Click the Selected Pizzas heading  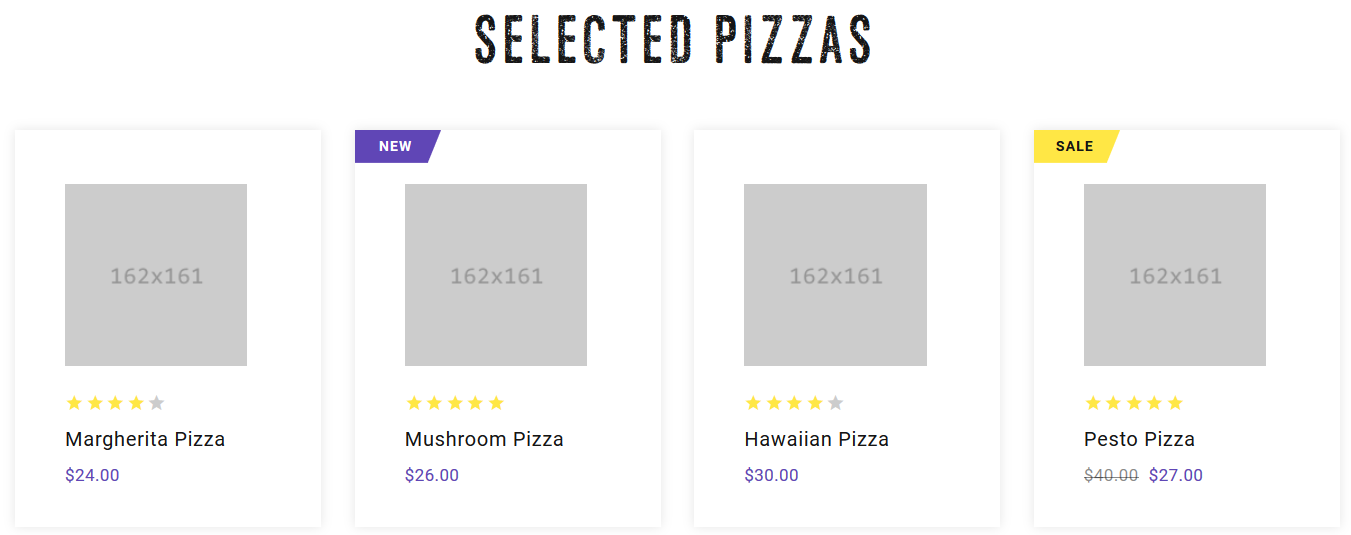point(674,41)
